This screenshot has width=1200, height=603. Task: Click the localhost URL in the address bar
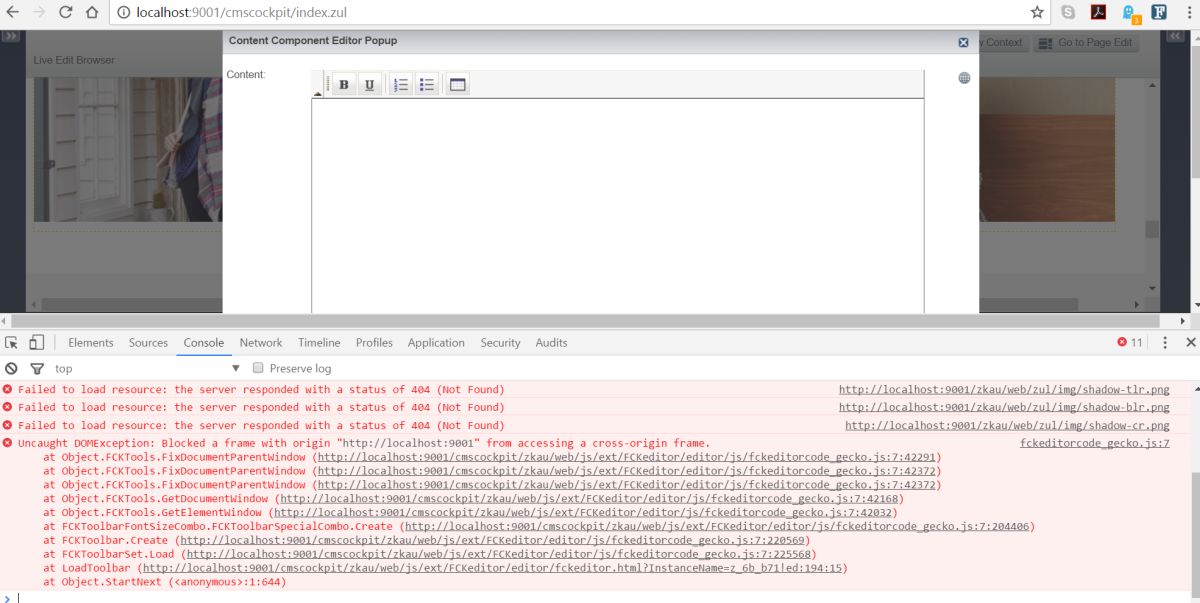pyautogui.click(x=241, y=13)
